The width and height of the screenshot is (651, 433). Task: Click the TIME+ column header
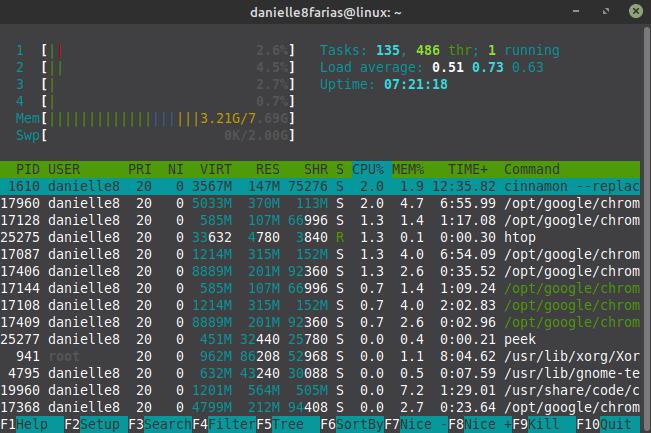point(468,169)
